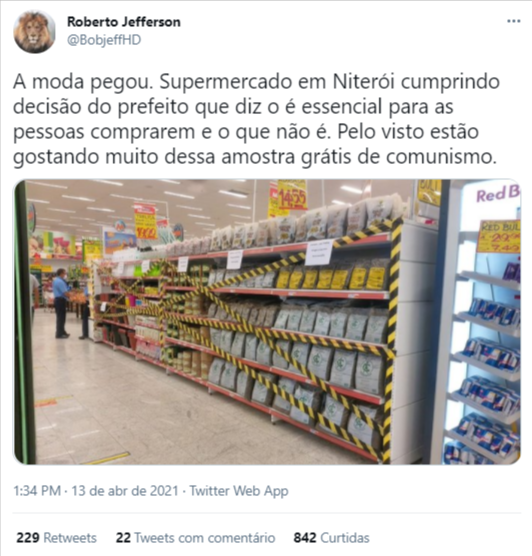View 22 Tweets com comentário

coord(195,538)
